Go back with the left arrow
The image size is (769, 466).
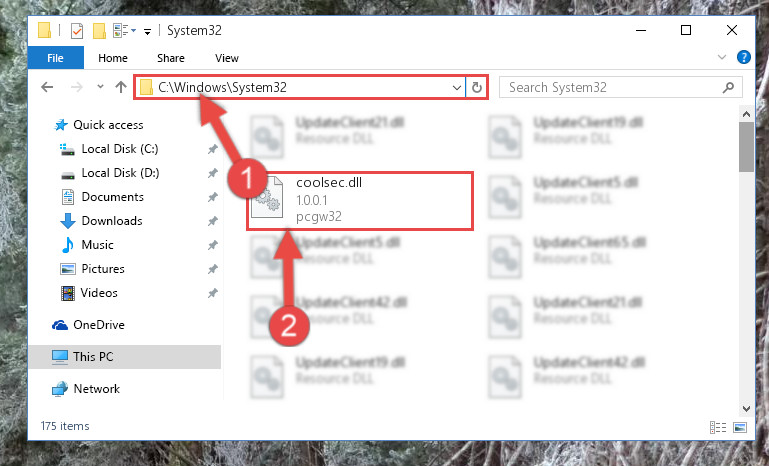pyautogui.click(x=47, y=87)
